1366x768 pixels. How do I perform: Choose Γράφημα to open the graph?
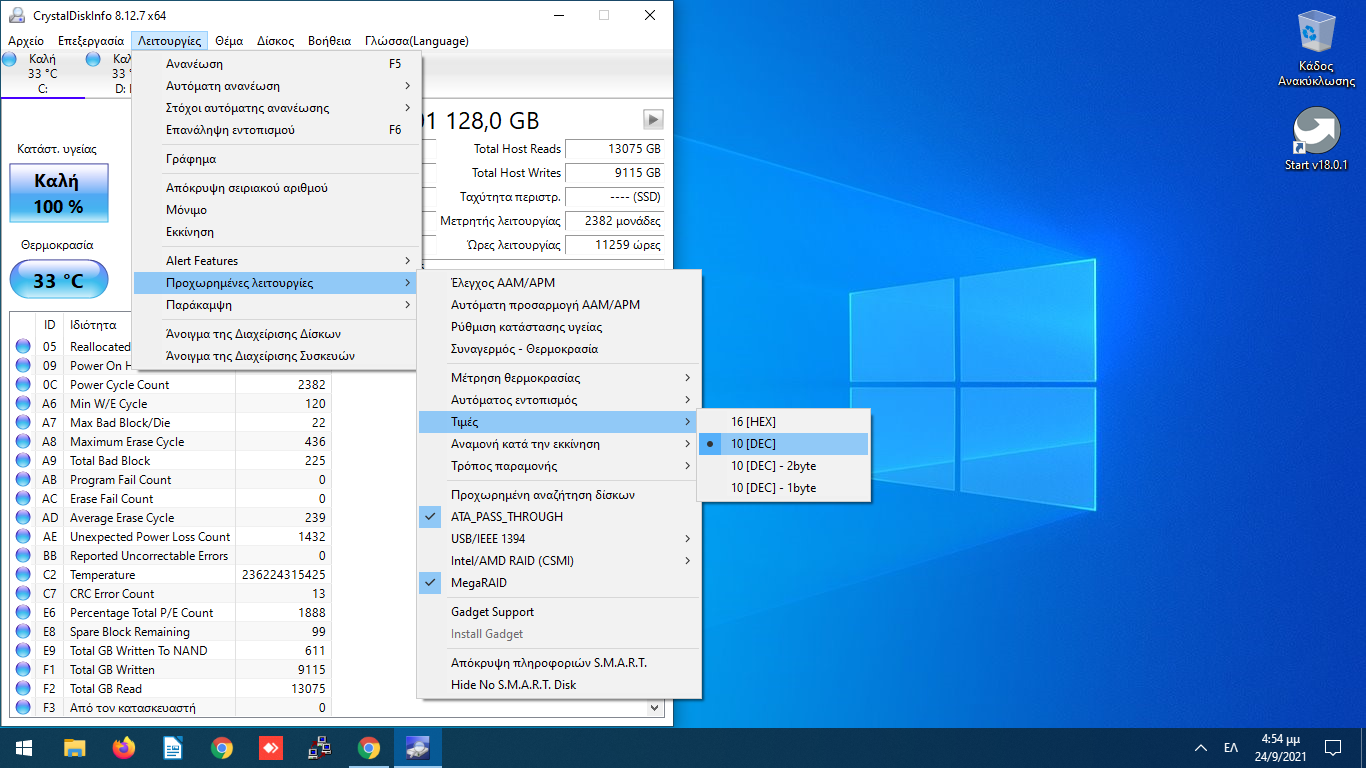tap(276, 159)
